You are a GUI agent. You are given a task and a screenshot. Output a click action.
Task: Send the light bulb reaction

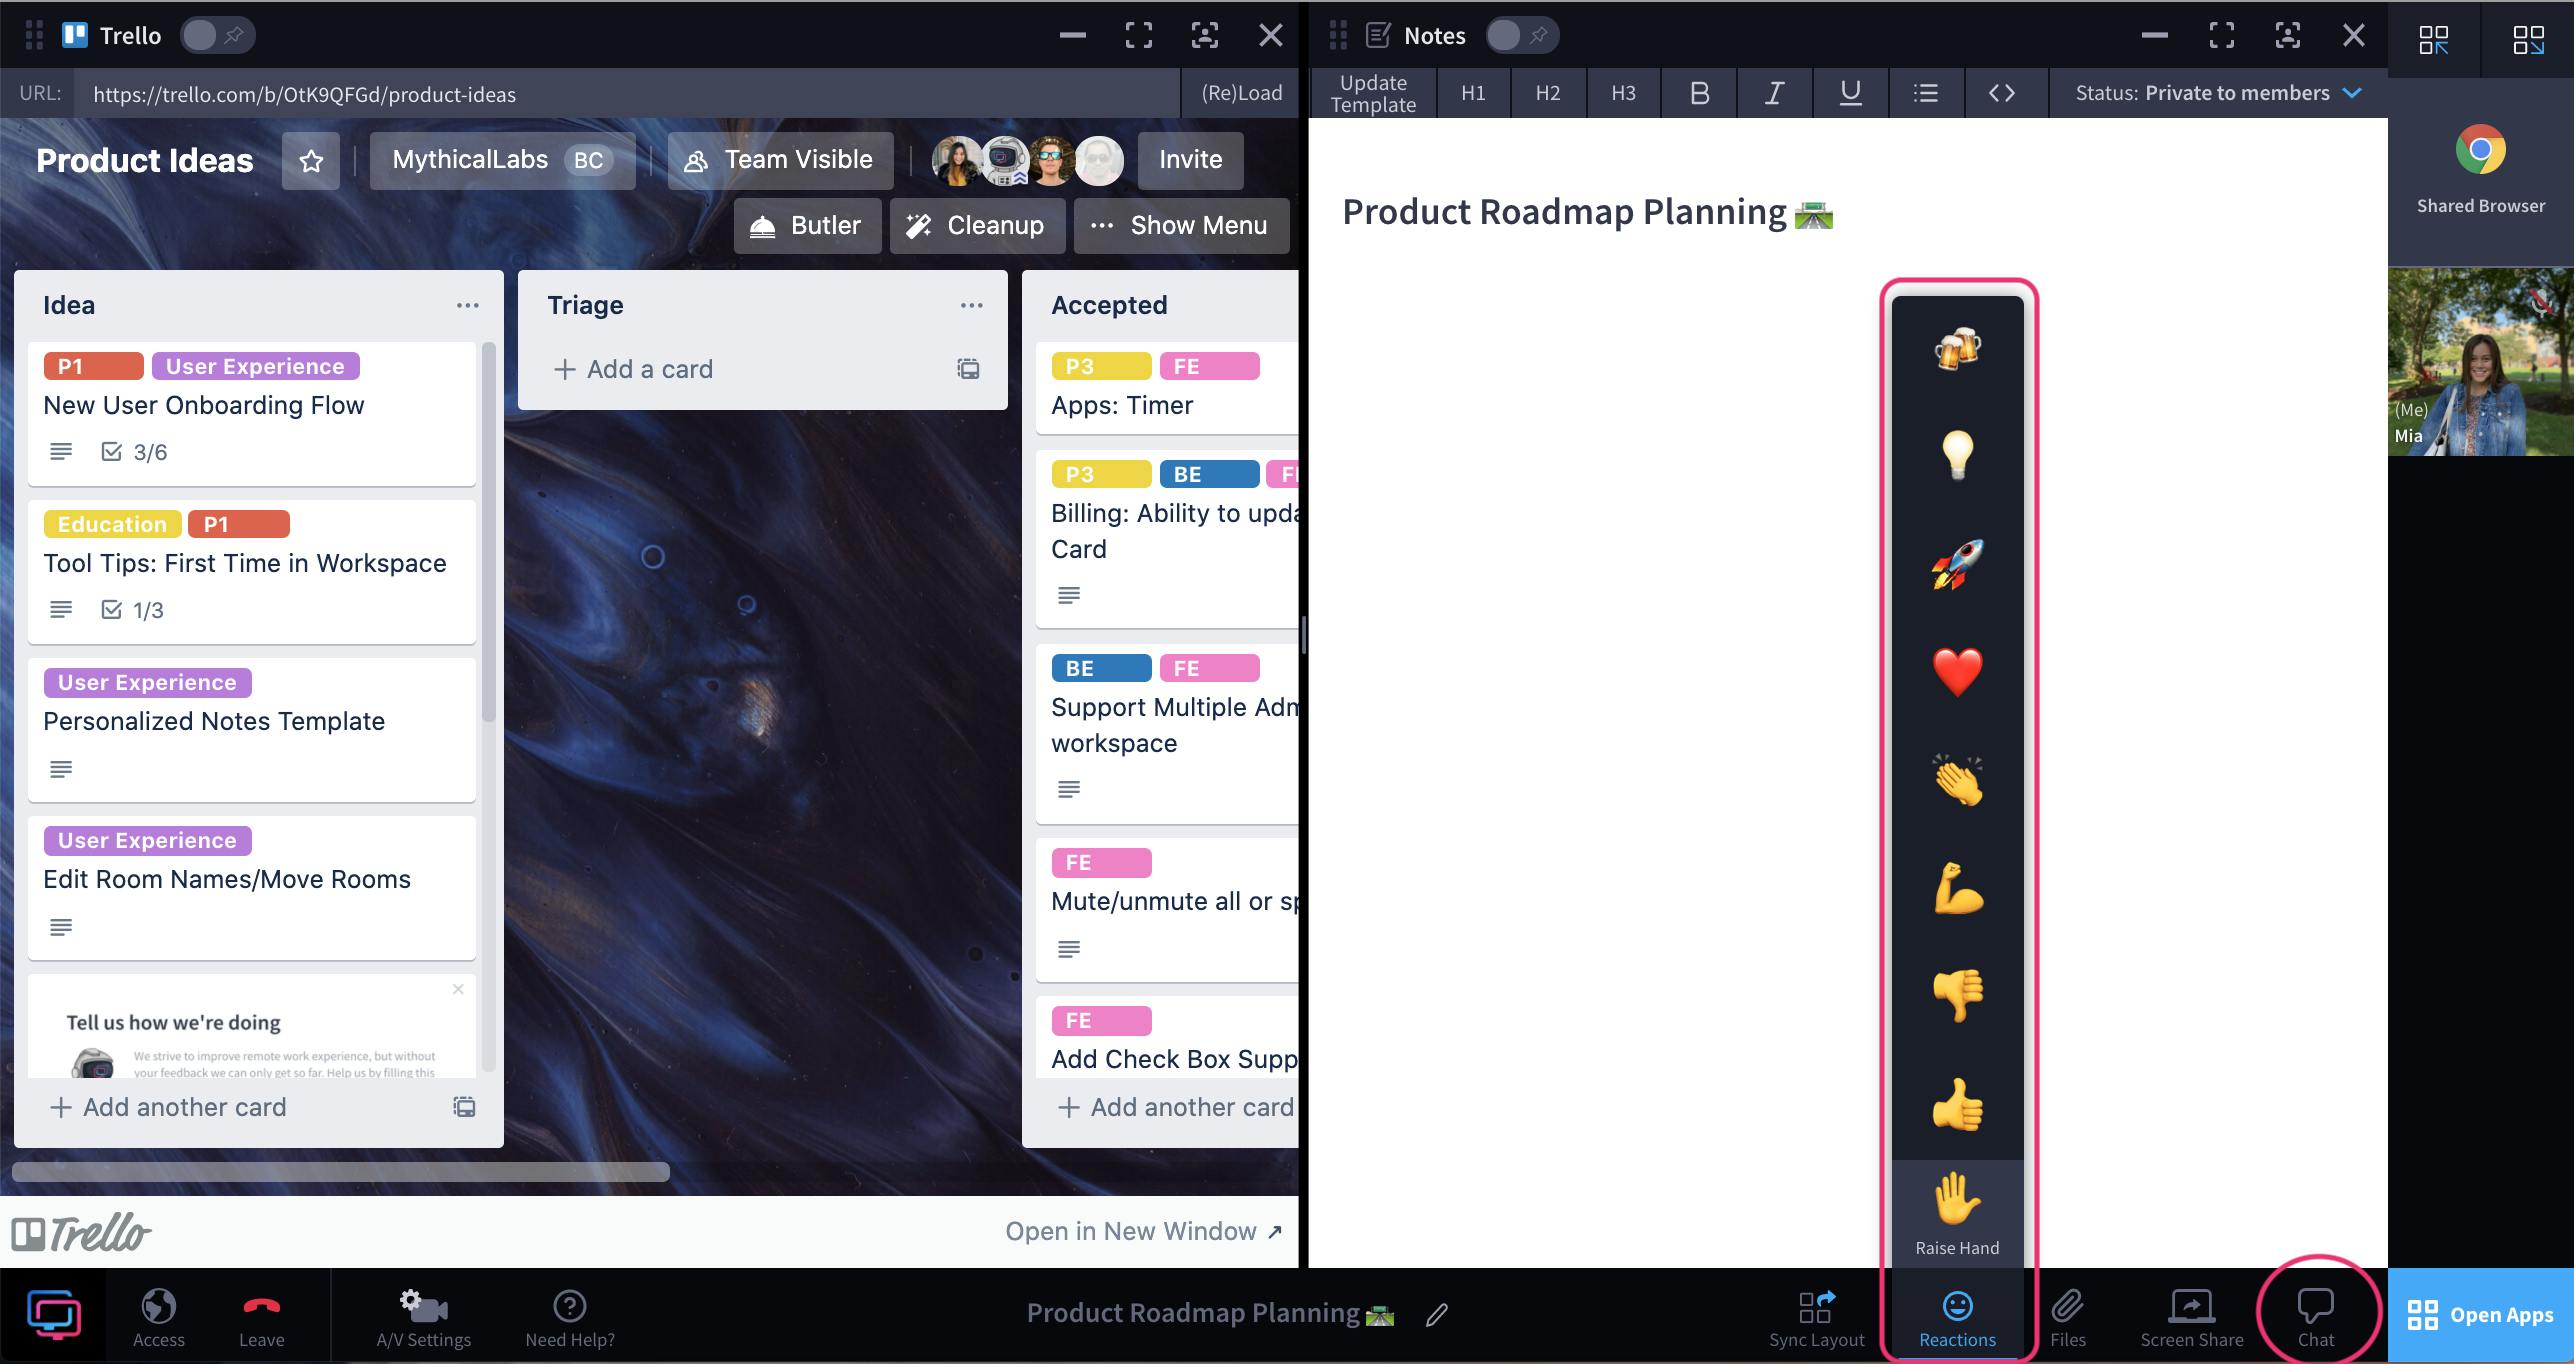[1957, 455]
